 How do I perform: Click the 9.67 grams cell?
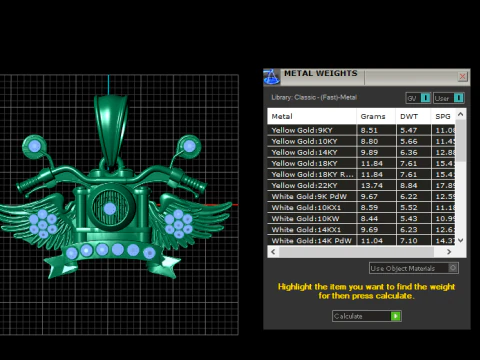point(376,196)
